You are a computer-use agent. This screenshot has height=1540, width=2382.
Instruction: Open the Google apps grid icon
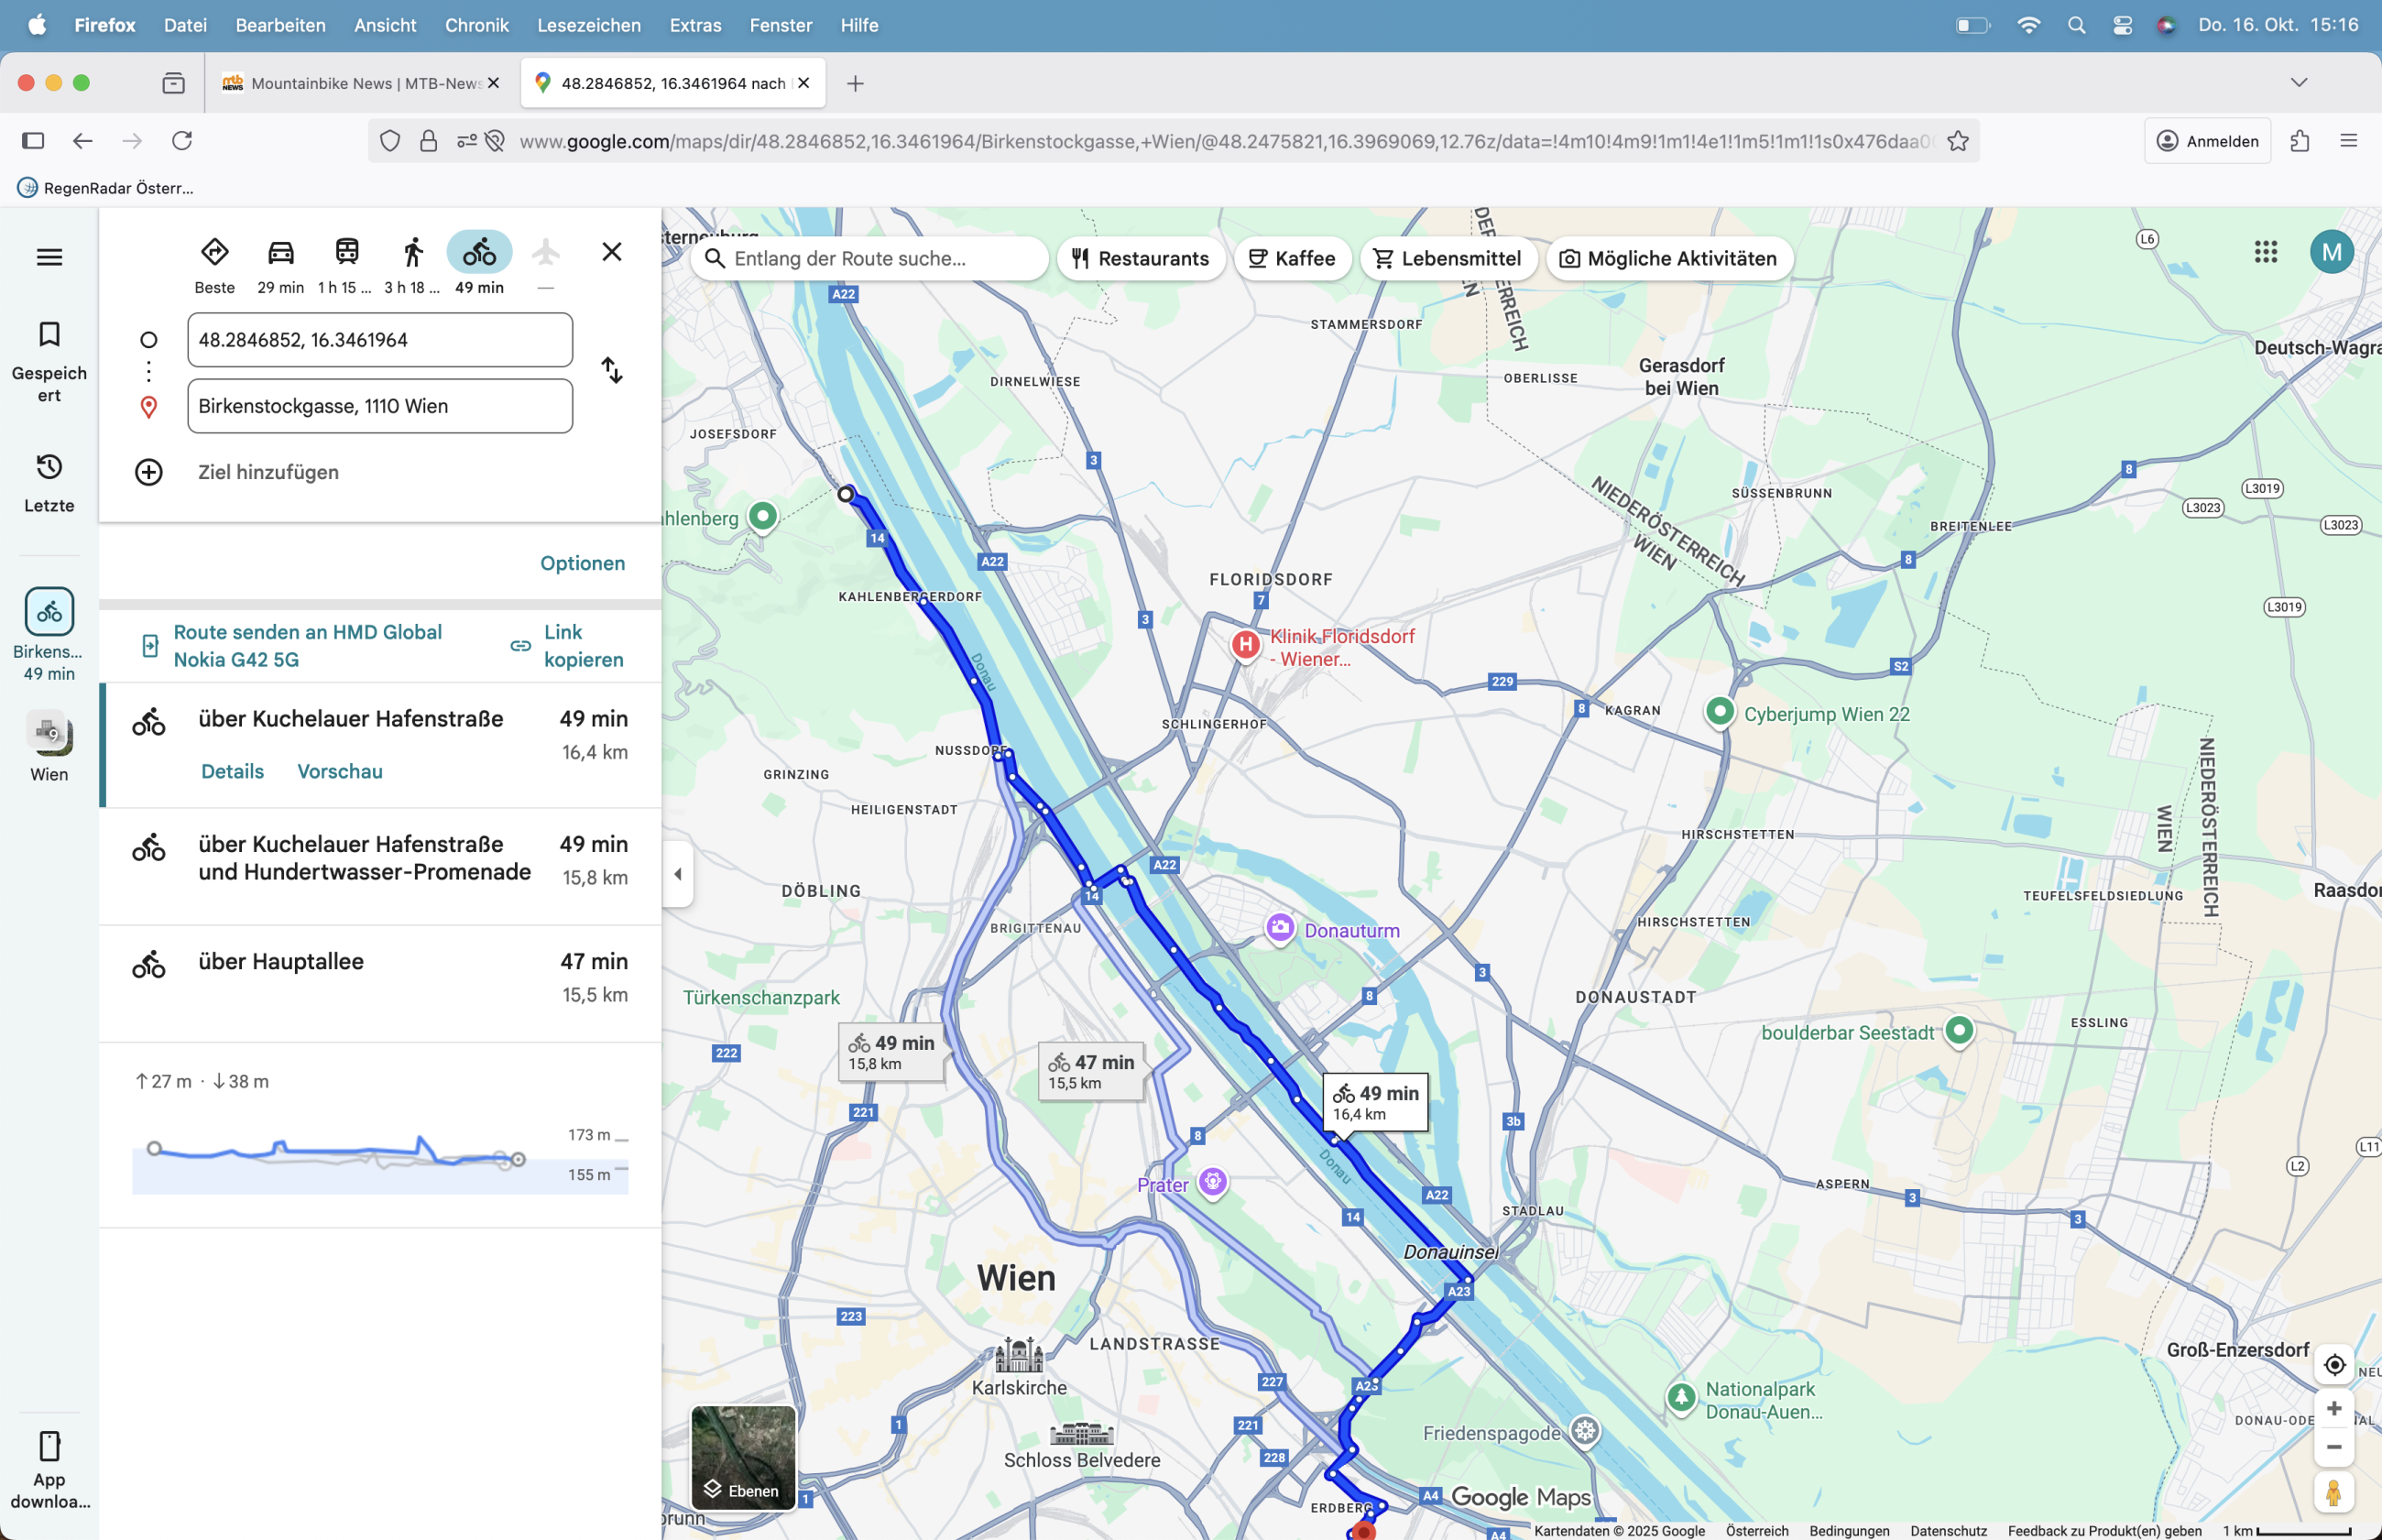click(2265, 252)
